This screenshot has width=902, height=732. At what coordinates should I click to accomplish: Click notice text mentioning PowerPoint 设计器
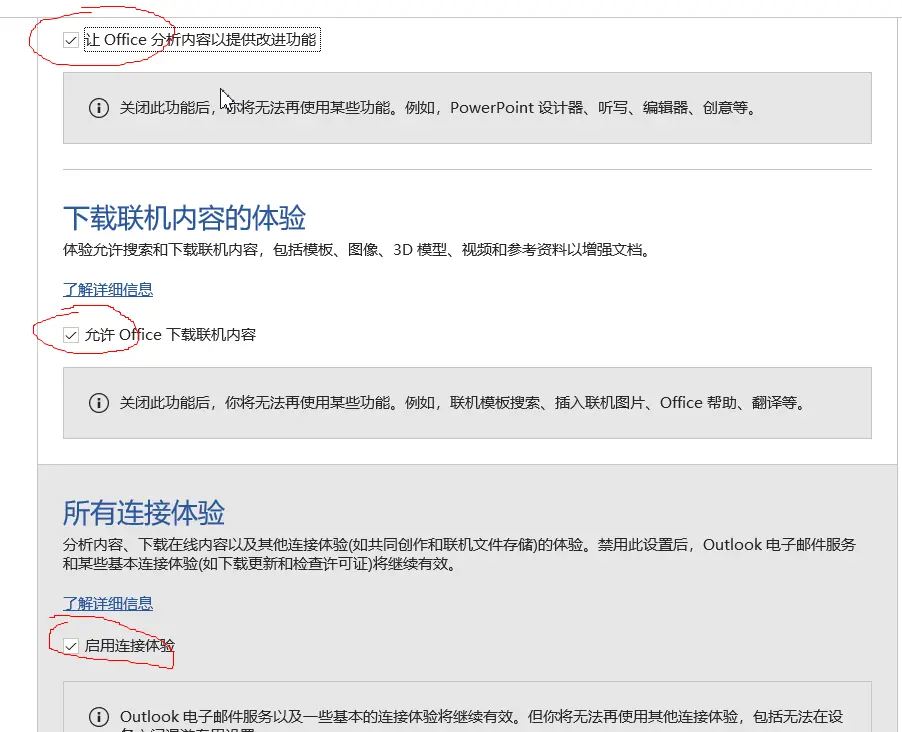click(x=438, y=108)
